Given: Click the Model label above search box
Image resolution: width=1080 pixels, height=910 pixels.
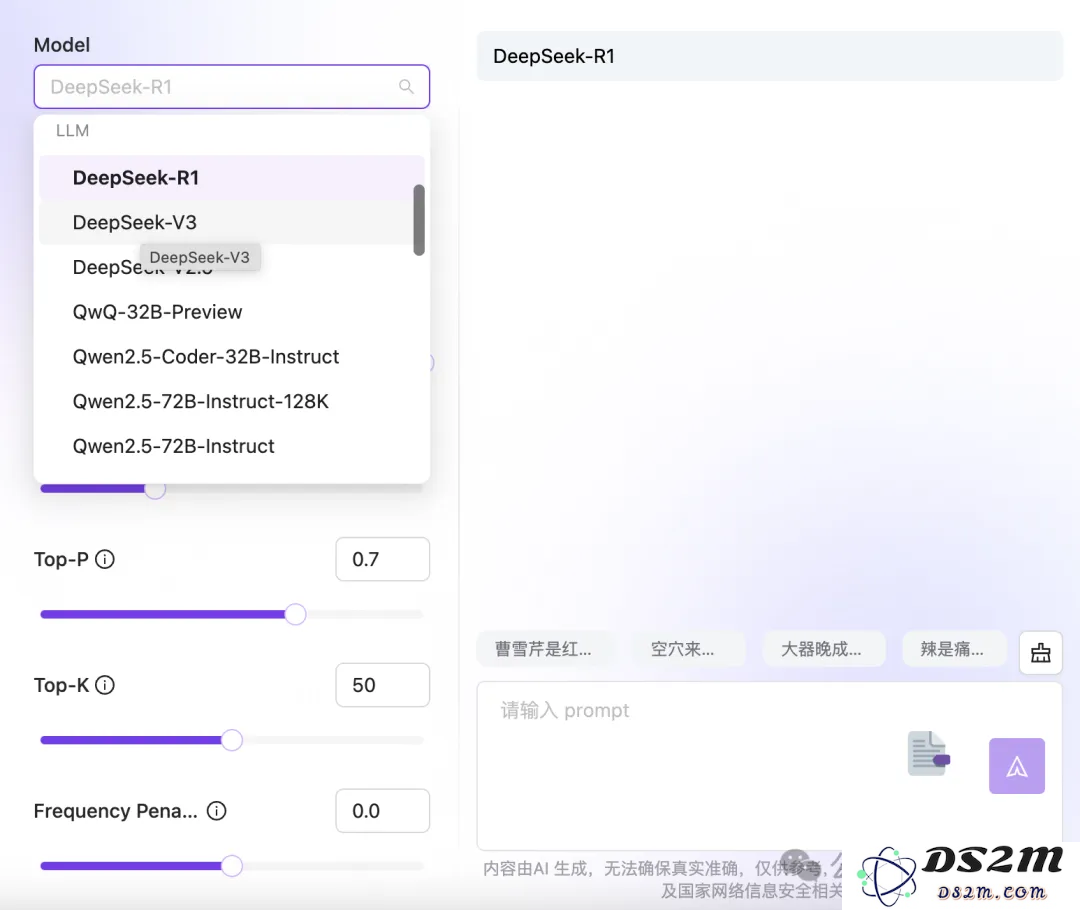Looking at the screenshot, I should [62, 45].
